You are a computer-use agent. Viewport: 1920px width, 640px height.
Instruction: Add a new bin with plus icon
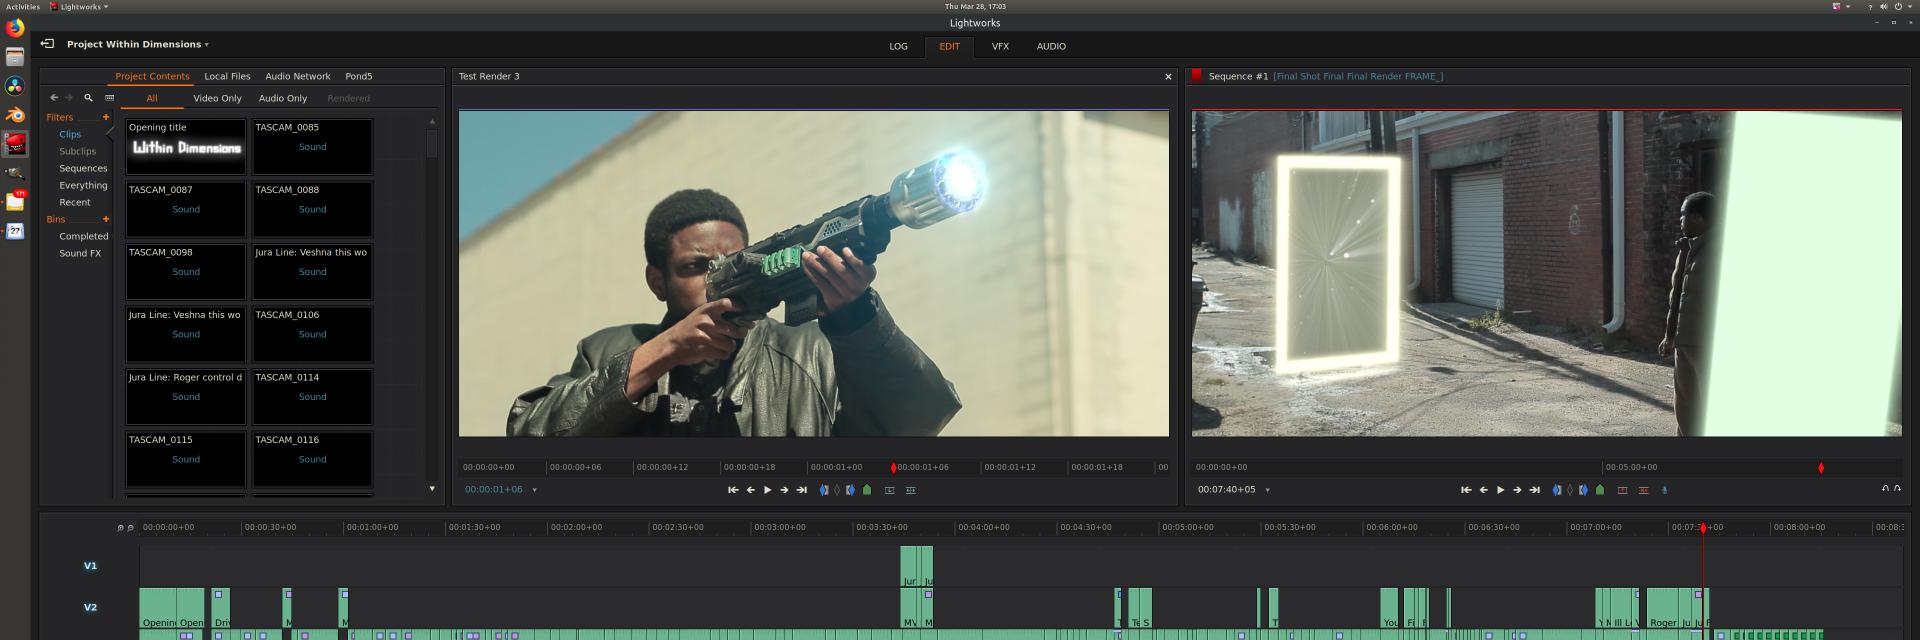[106, 219]
